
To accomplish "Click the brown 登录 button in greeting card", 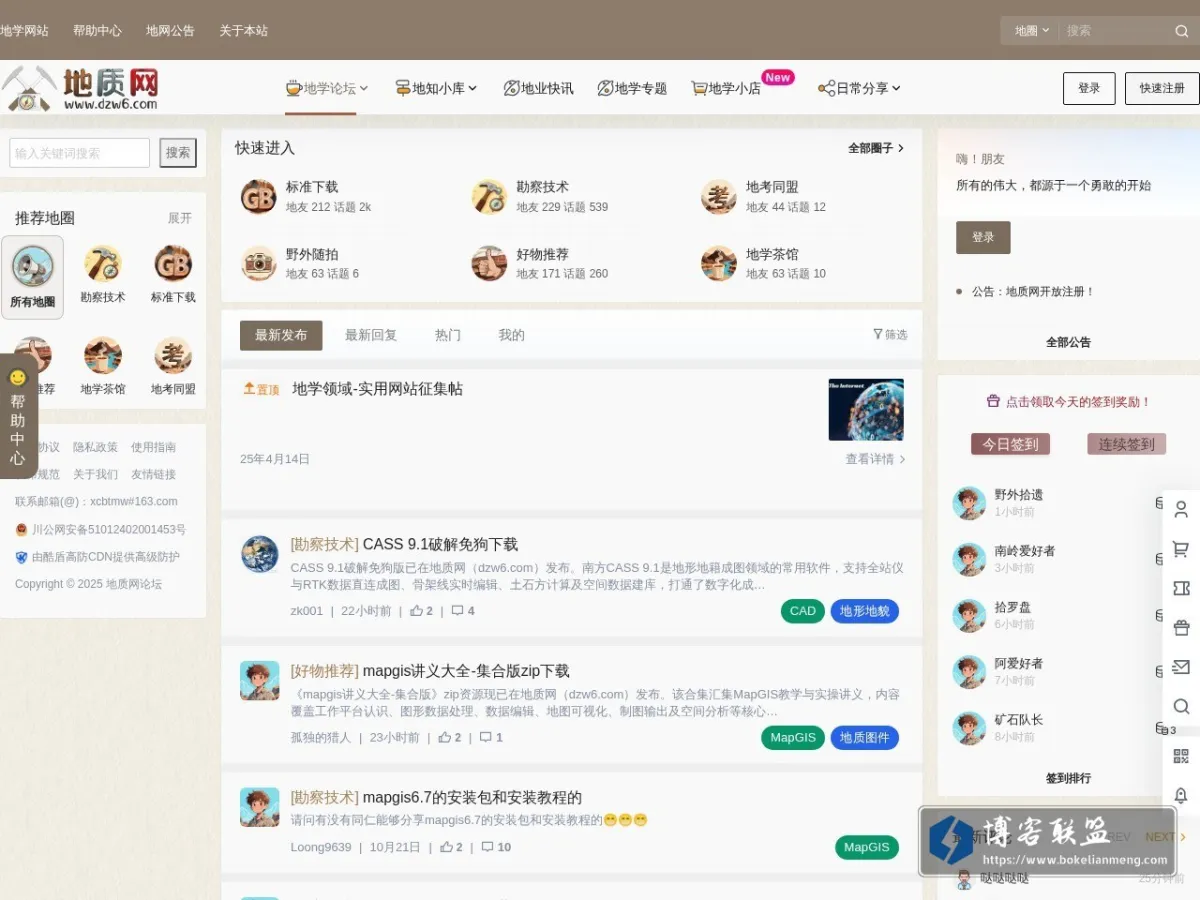I will pos(983,237).
